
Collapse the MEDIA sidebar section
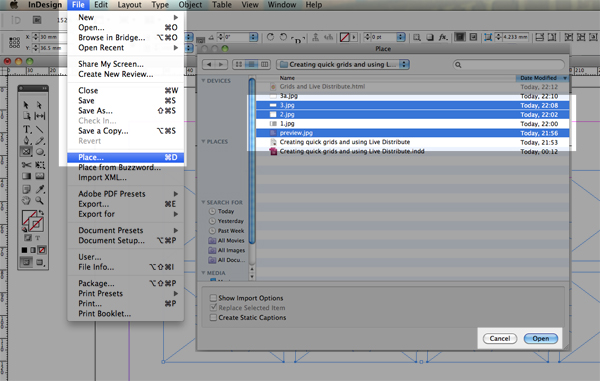coord(204,273)
